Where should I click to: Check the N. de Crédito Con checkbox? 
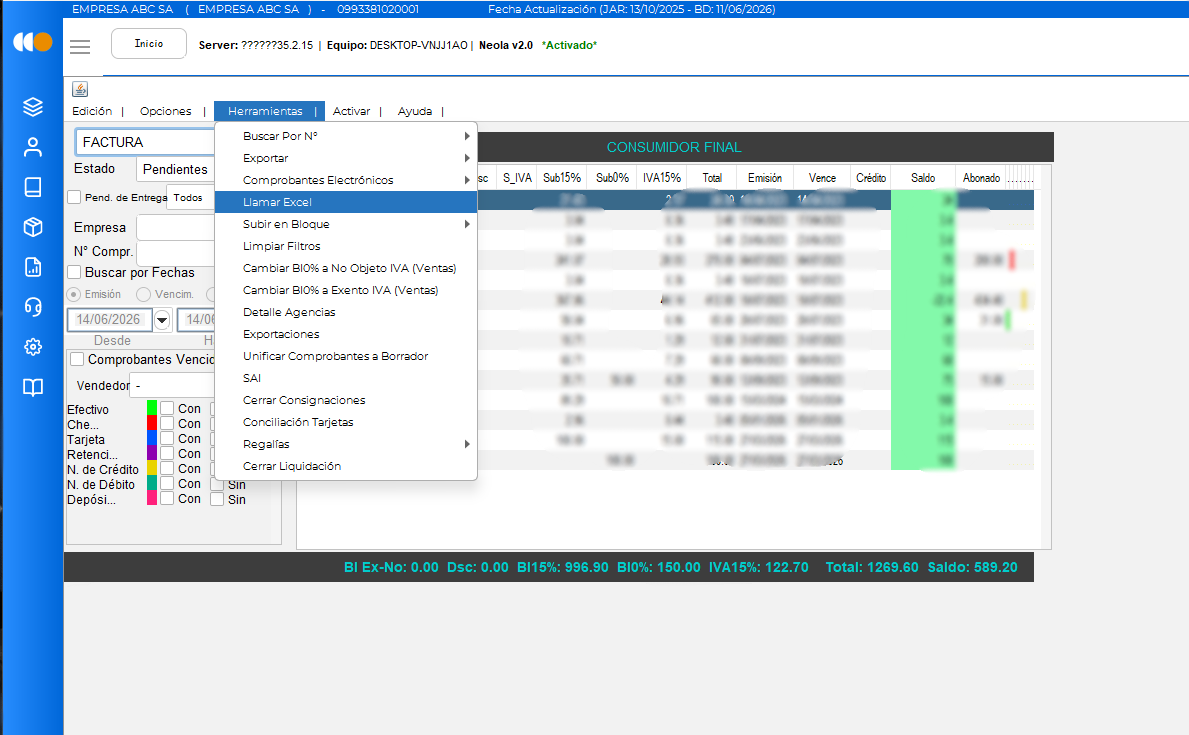coord(167,469)
